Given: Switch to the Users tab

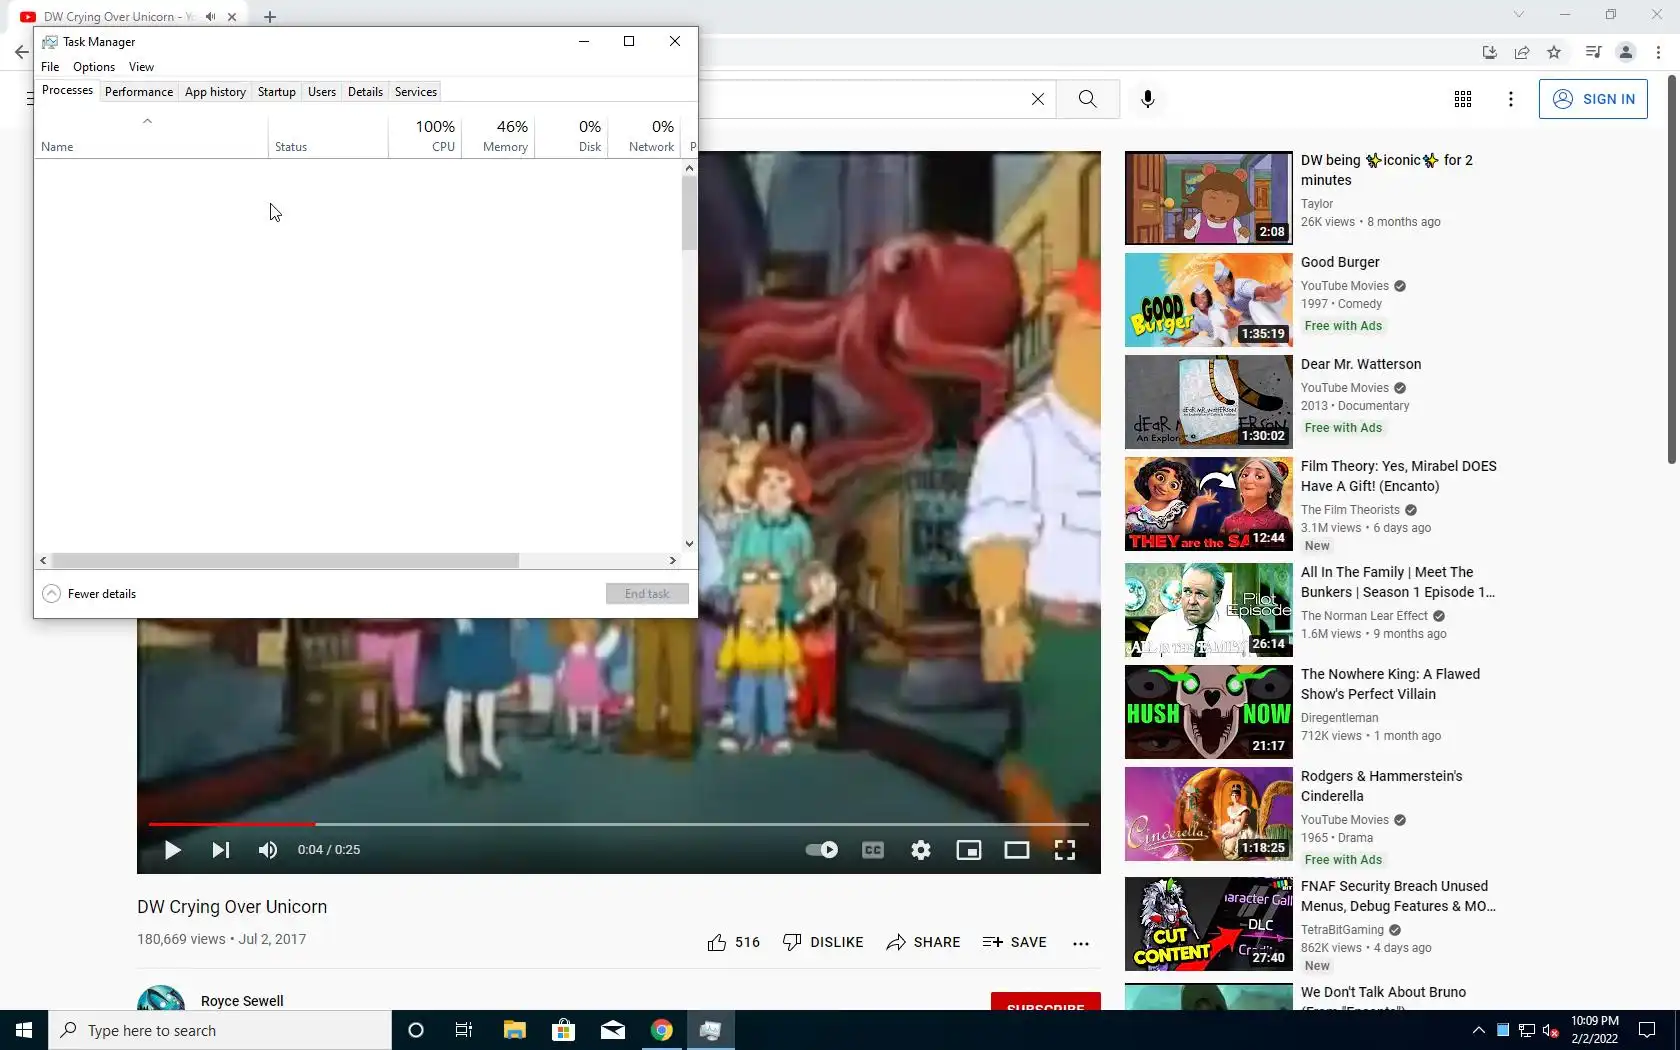Looking at the screenshot, I should tap(322, 92).
